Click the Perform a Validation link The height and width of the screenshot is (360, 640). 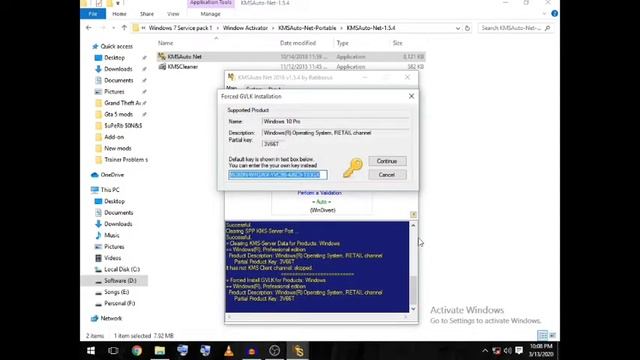coord(320,193)
